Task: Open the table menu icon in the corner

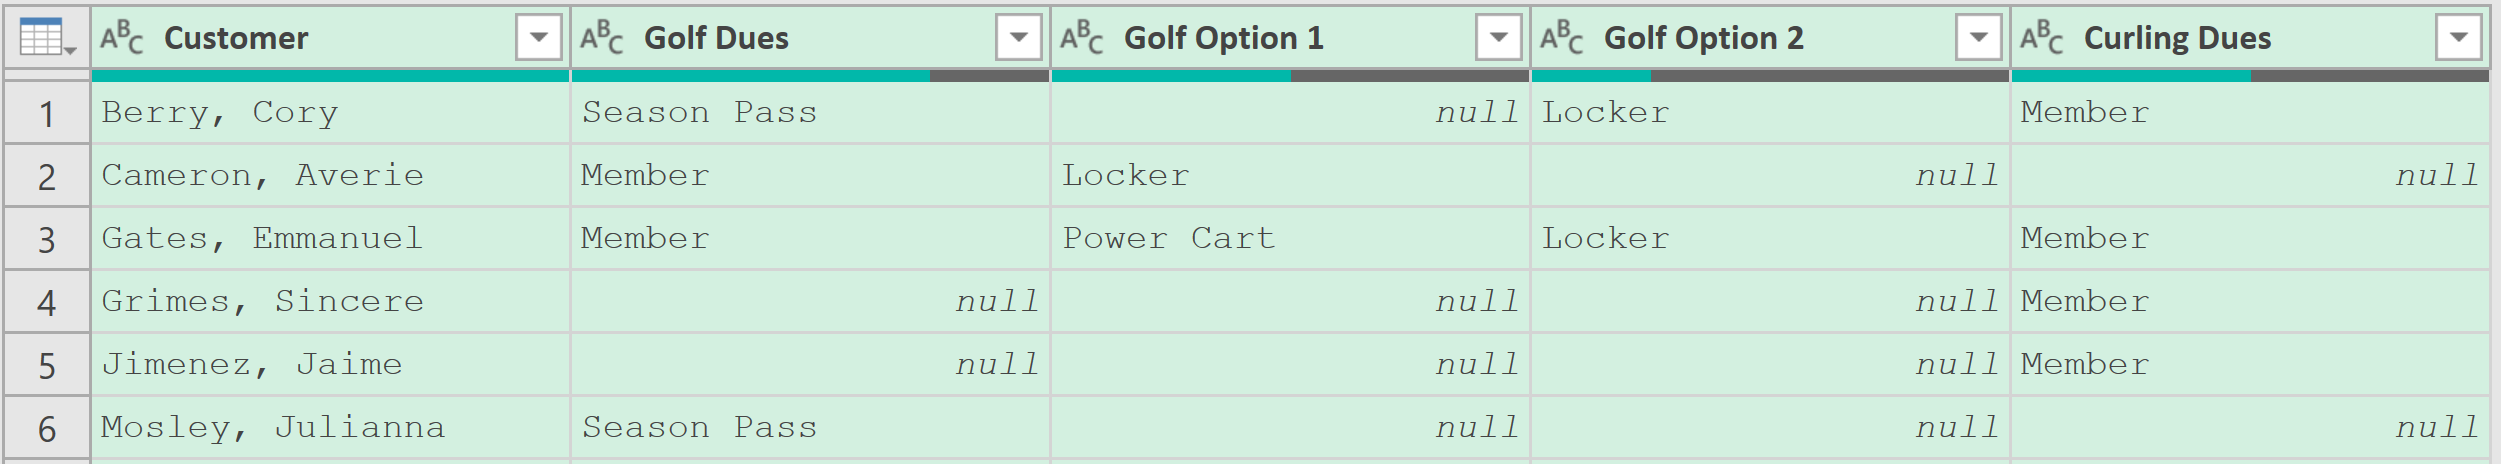Action: point(46,38)
